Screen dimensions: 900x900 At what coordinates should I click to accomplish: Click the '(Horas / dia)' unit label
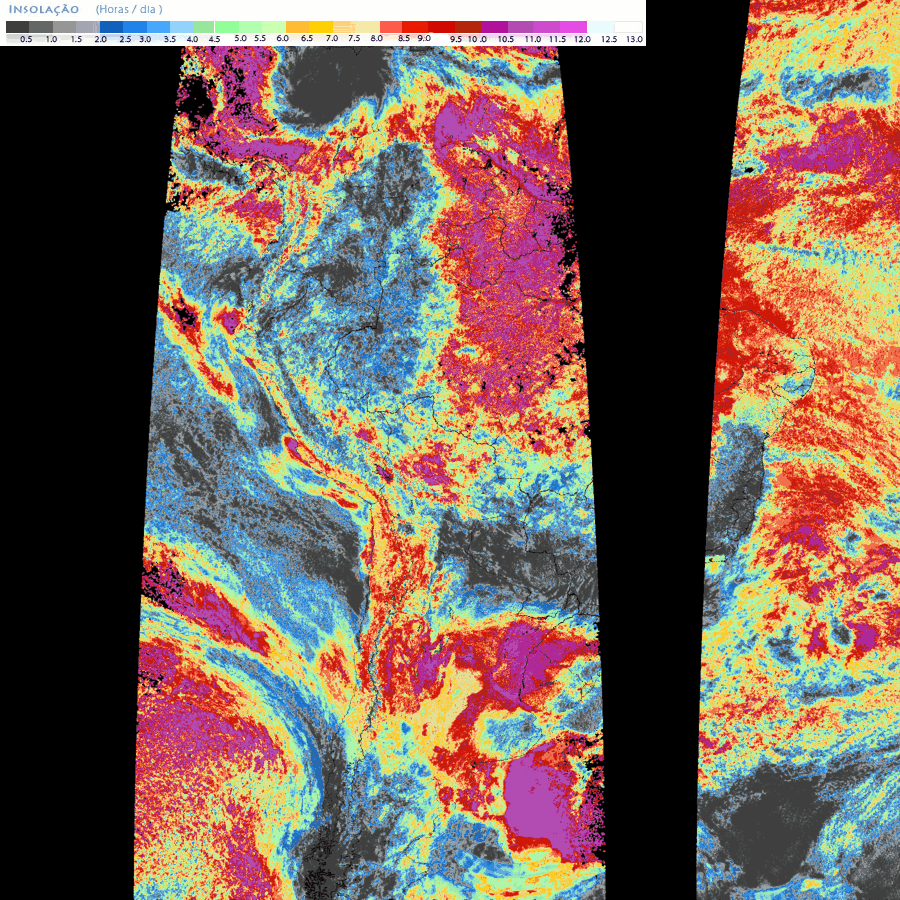[129, 10]
